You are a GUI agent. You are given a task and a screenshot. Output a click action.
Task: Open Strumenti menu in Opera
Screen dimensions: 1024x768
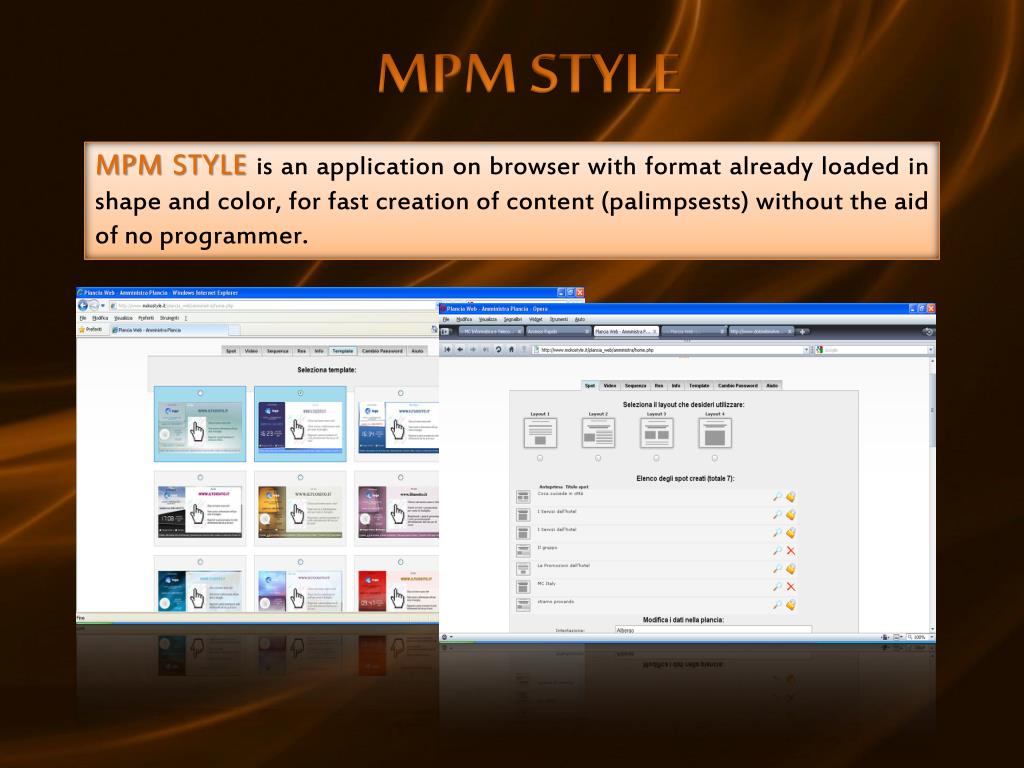pos(558,319)
